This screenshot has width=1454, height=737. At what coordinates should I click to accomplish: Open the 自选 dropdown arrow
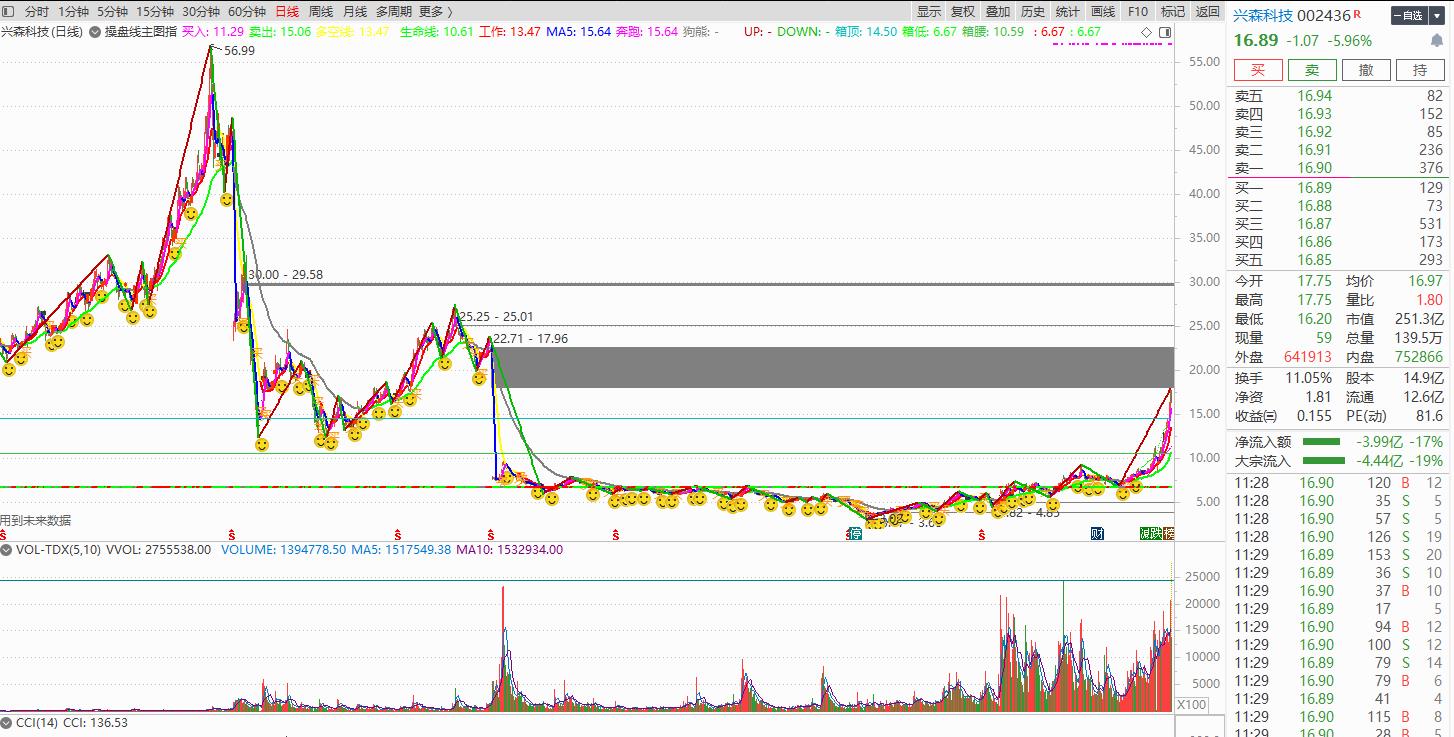(1437, 15)
